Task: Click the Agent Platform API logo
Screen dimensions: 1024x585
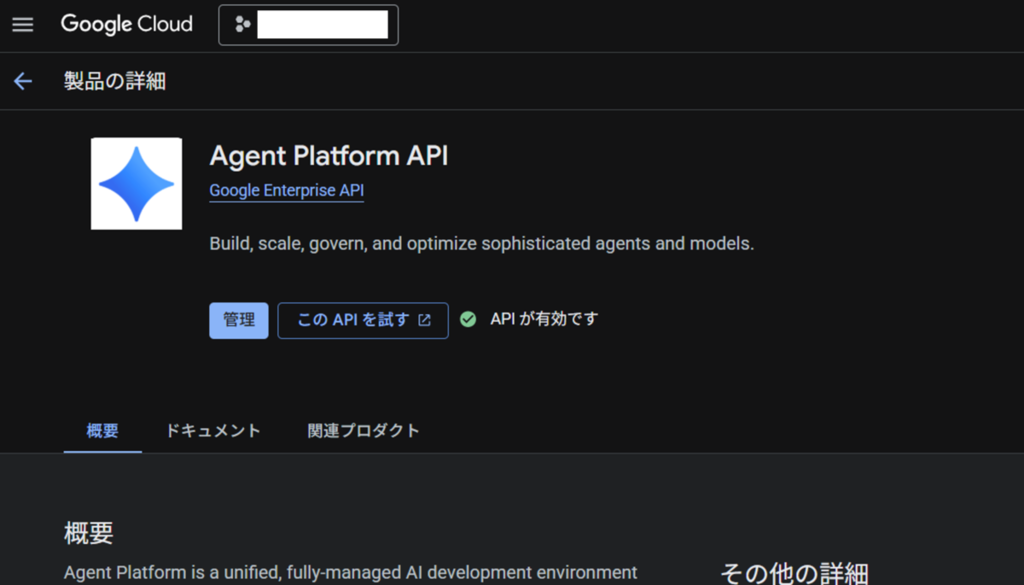Action: 136,183
